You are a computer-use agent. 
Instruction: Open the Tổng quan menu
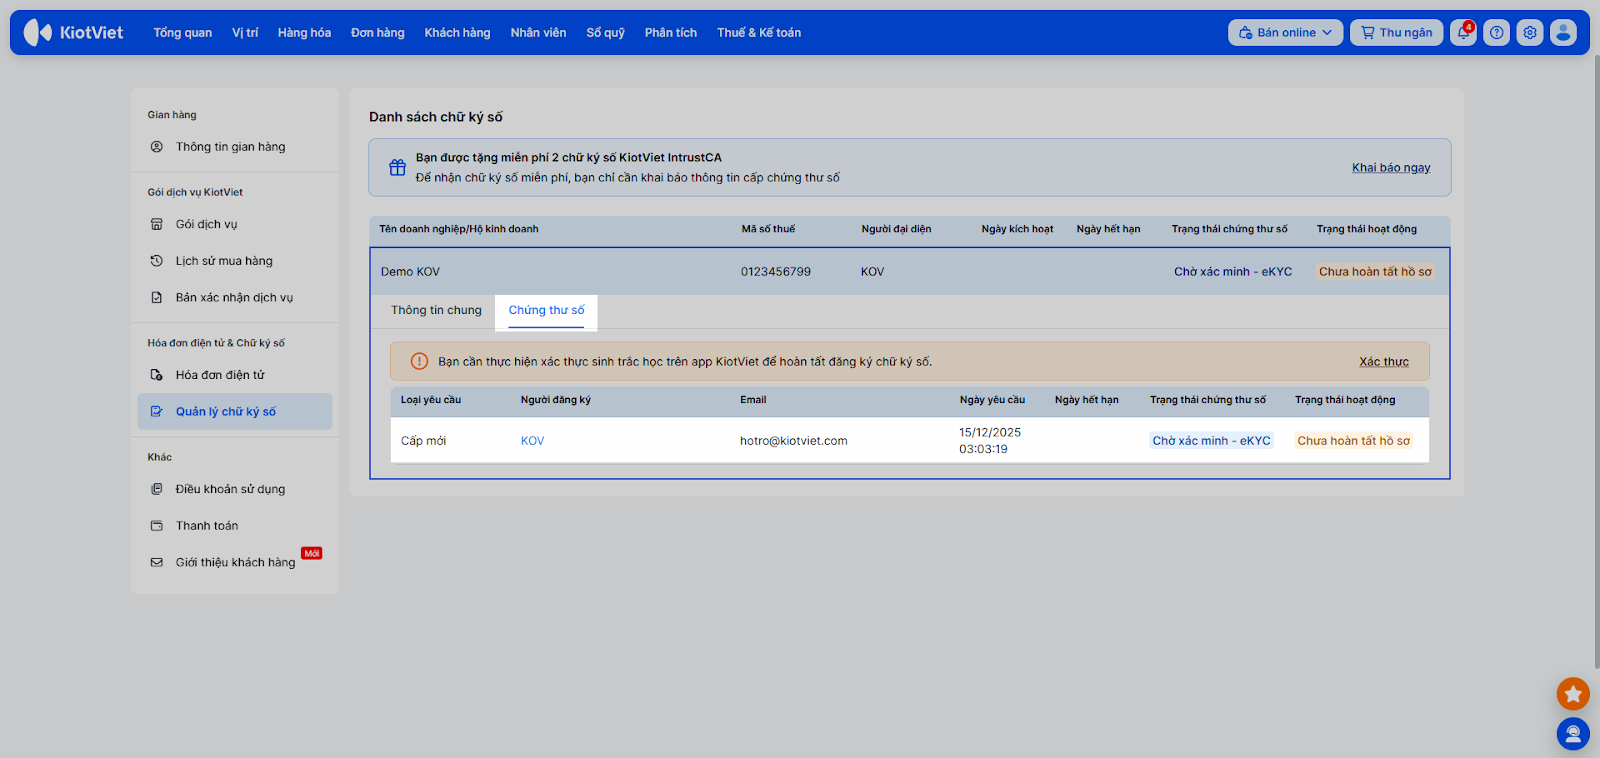pyautogui.click(x=183, y=33)
